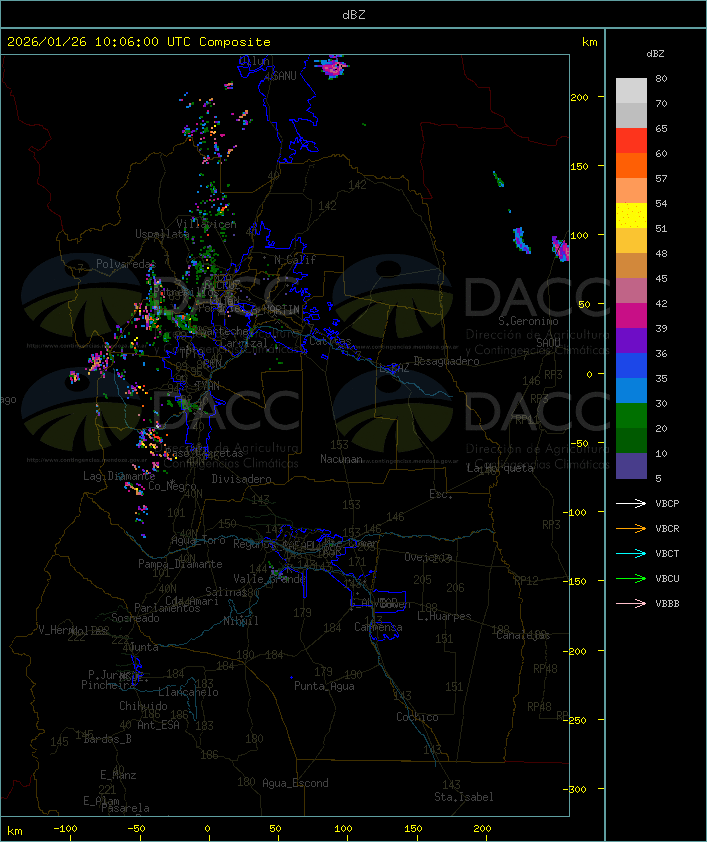Screen dimensions: 707x842
Task: Click the -300 tick on the vertical axis
Action: 577,789
